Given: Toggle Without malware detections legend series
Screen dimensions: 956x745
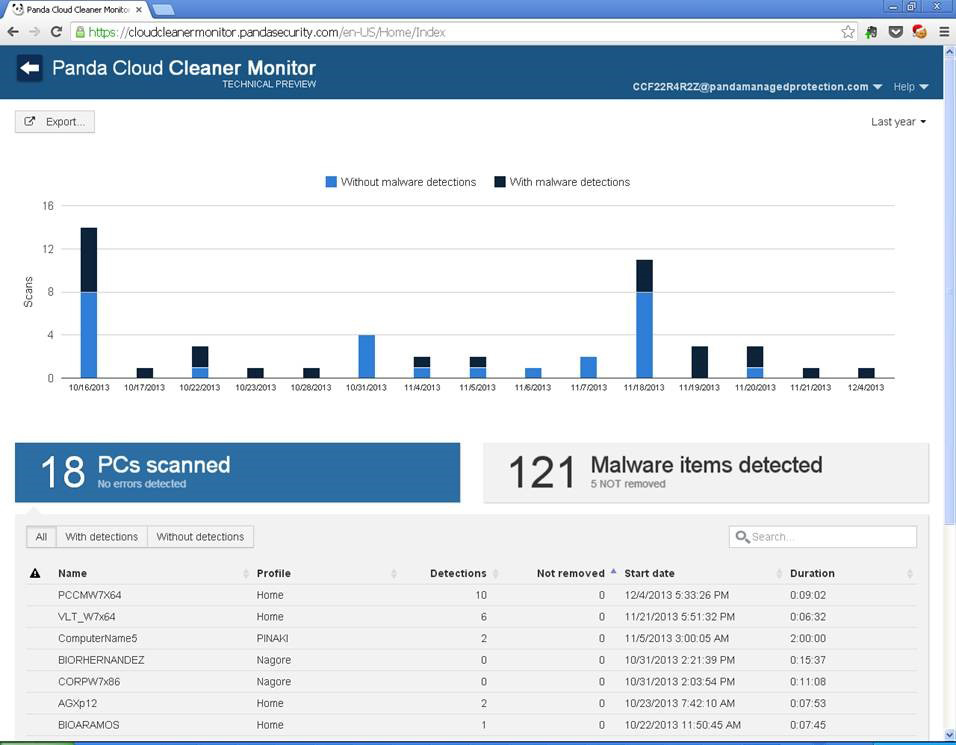Looking at the screenshot, I should [x=401, y=182].
